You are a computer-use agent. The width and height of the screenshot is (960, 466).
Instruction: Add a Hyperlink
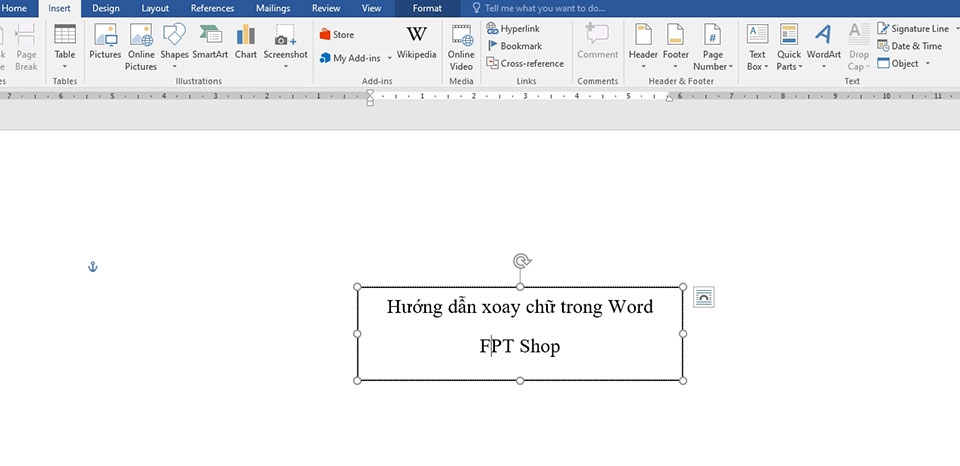513,29
